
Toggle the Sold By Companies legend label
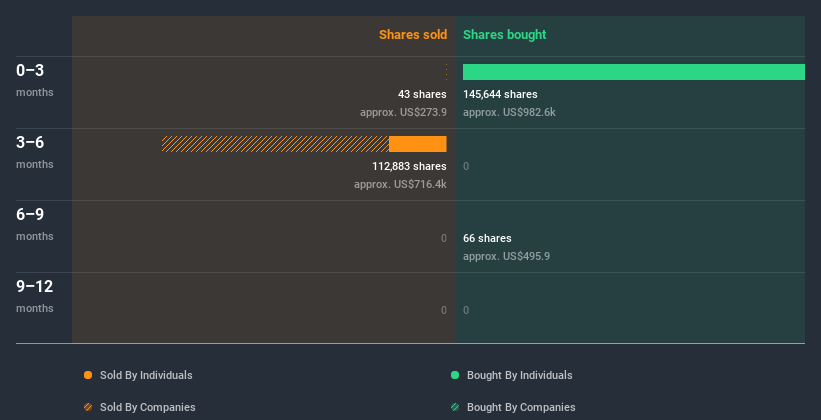click(x=148, y=407)
